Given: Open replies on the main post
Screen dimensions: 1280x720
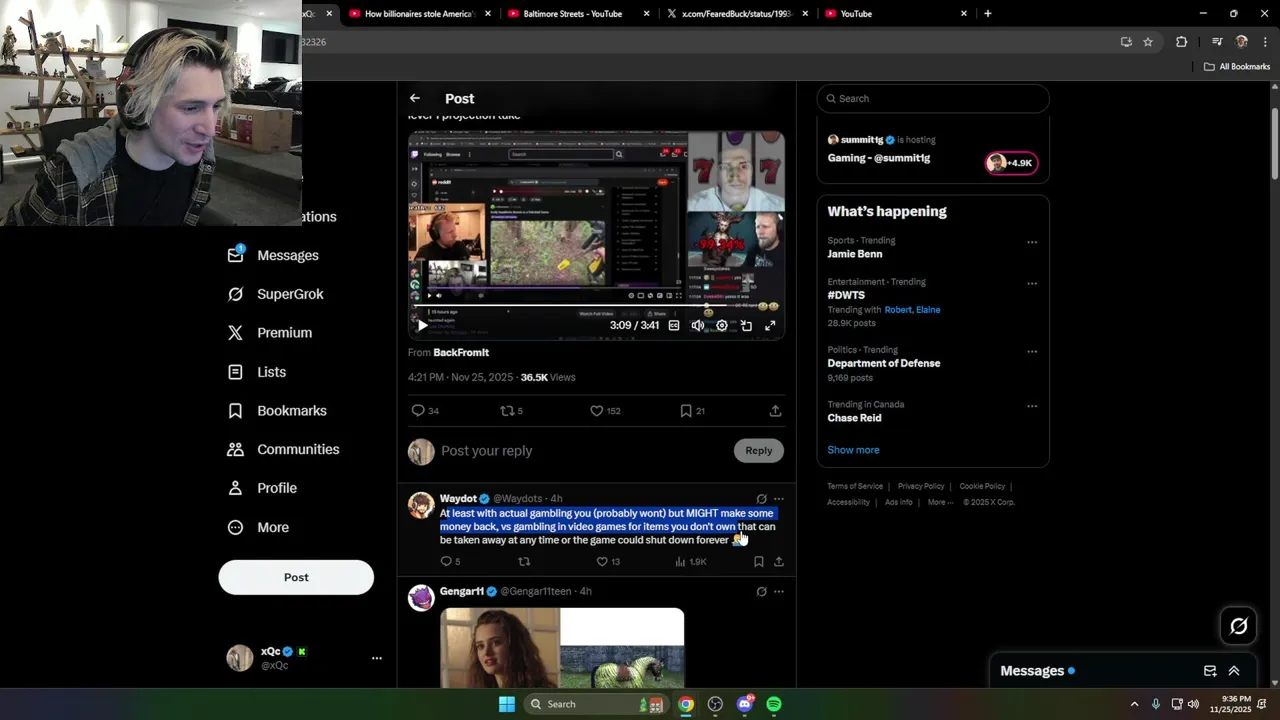Looking at the screenshot, I should 425,411.
